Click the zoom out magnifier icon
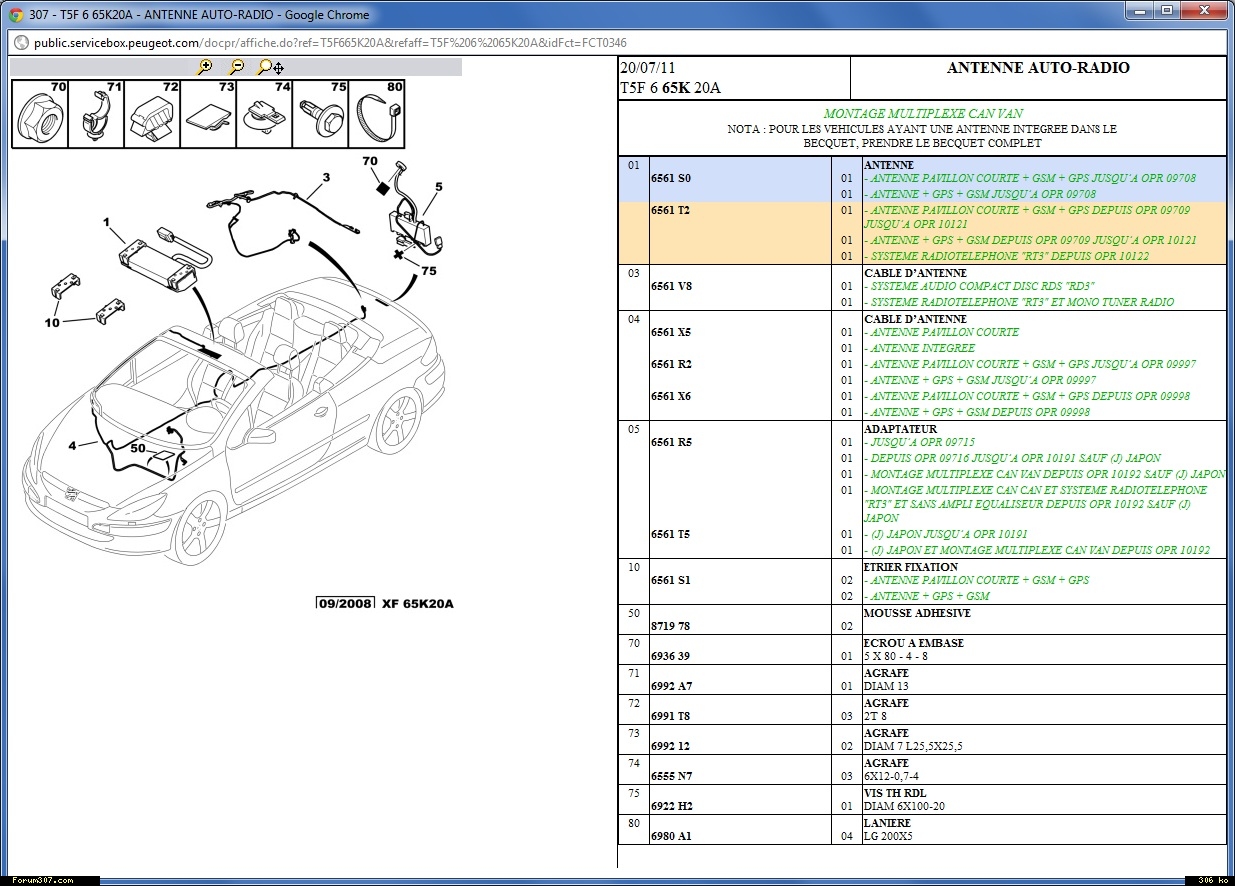The height and width of the screenshot is (886, 1235). [236, 67]
